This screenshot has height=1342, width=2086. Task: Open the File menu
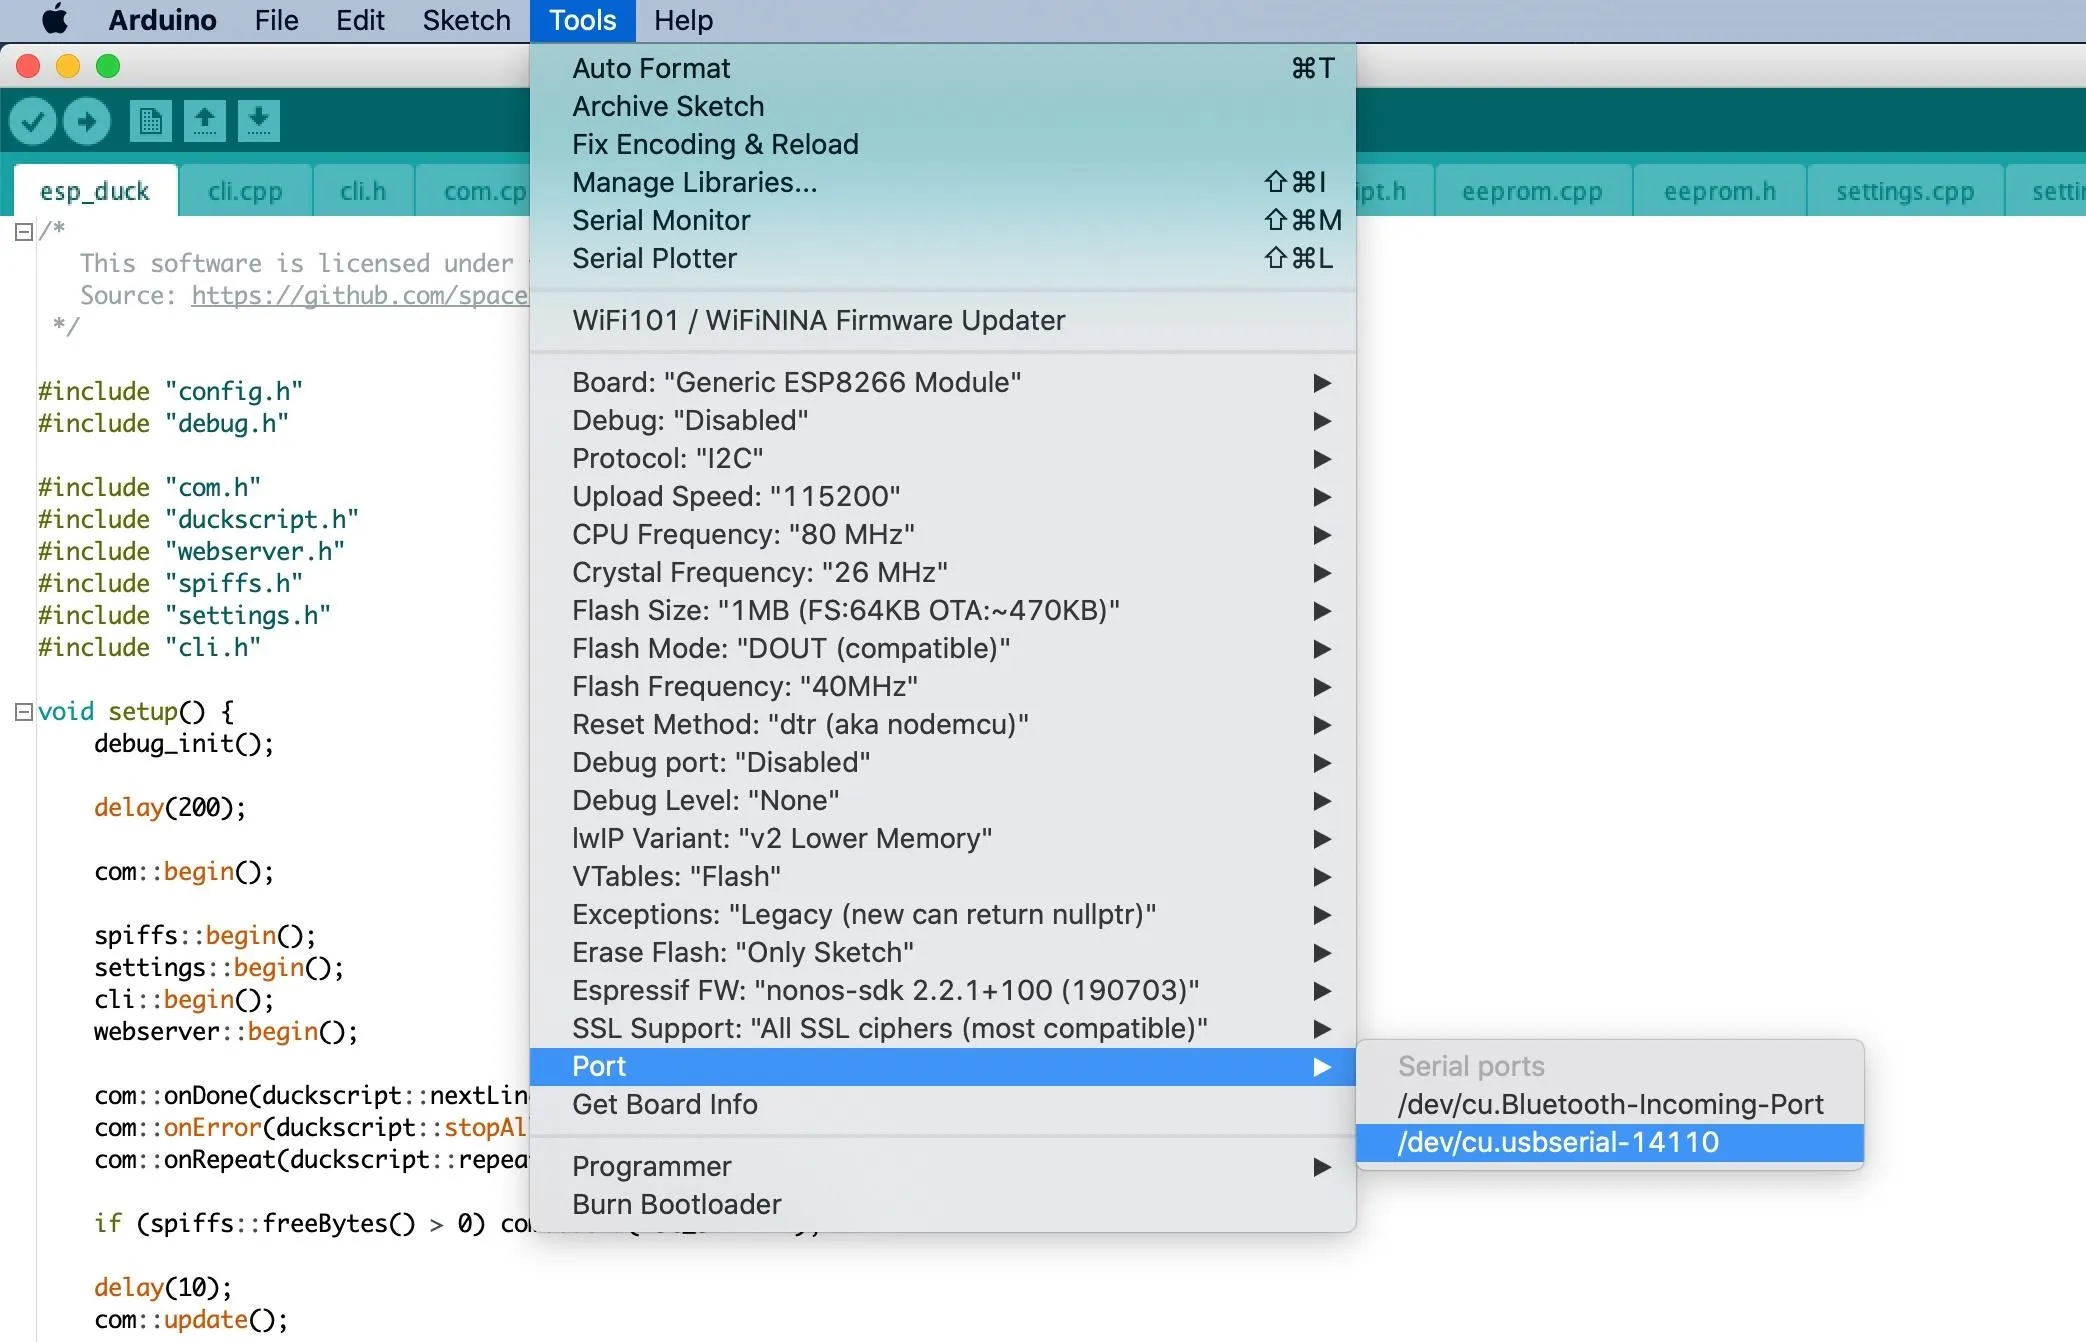tap(276, 20)
